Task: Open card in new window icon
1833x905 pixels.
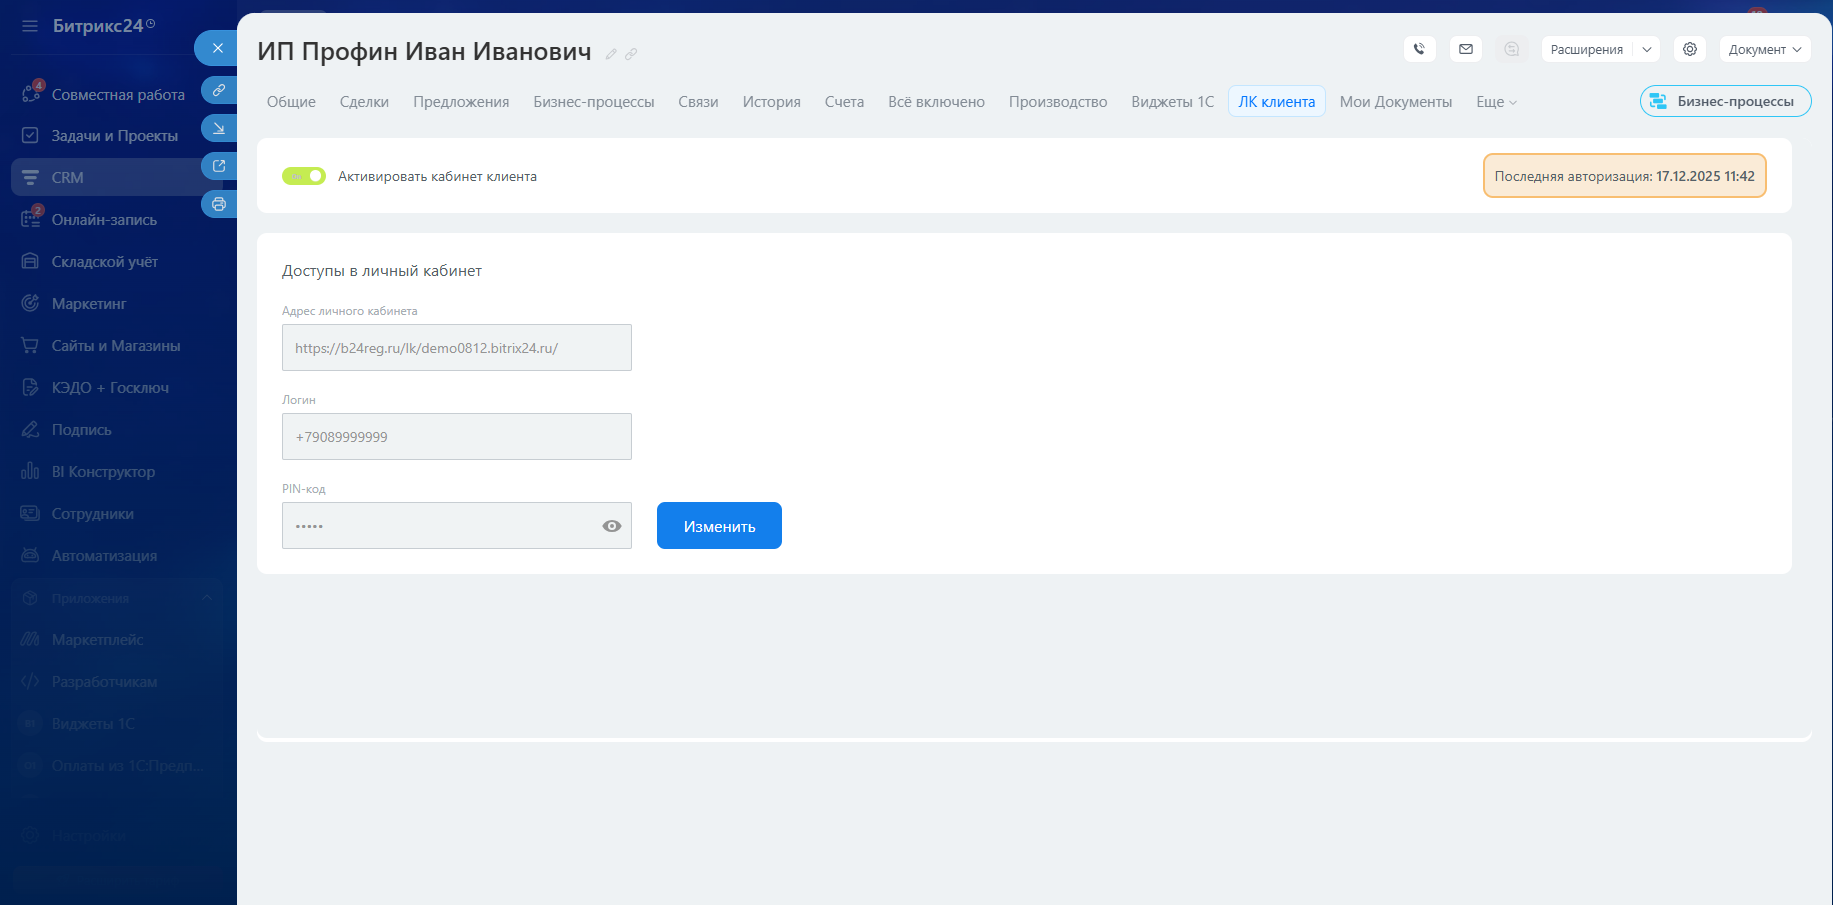Action: pos(219,166)
